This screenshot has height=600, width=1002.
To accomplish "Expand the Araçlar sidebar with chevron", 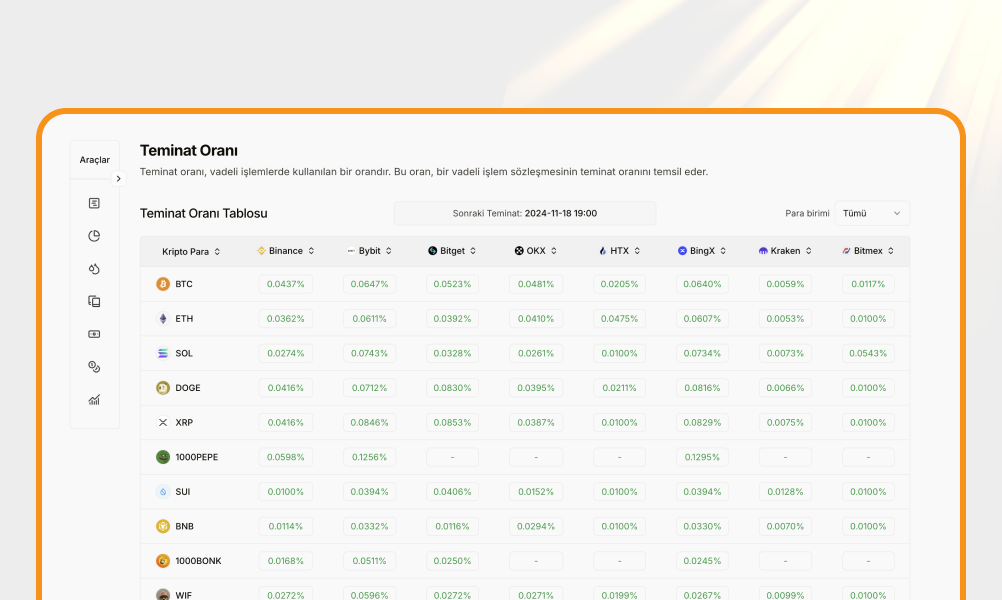I will click(118, 179).
